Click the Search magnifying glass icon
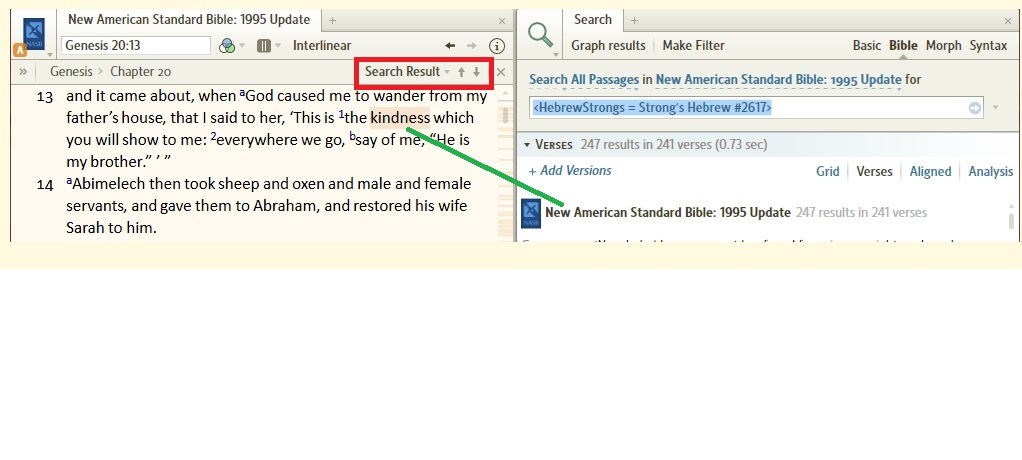Screen dimensions: 1022x460 (x=540, y=35)
